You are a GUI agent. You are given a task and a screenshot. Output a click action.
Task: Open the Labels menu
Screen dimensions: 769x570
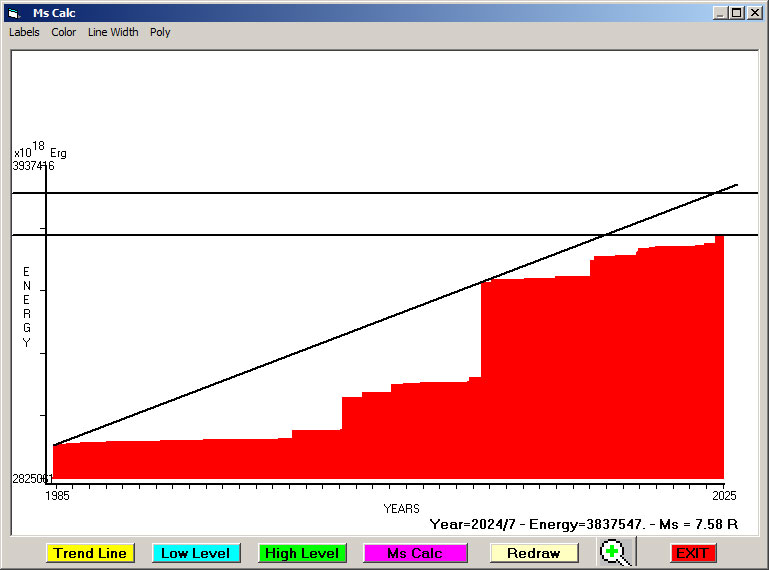[x=24, y=32]
